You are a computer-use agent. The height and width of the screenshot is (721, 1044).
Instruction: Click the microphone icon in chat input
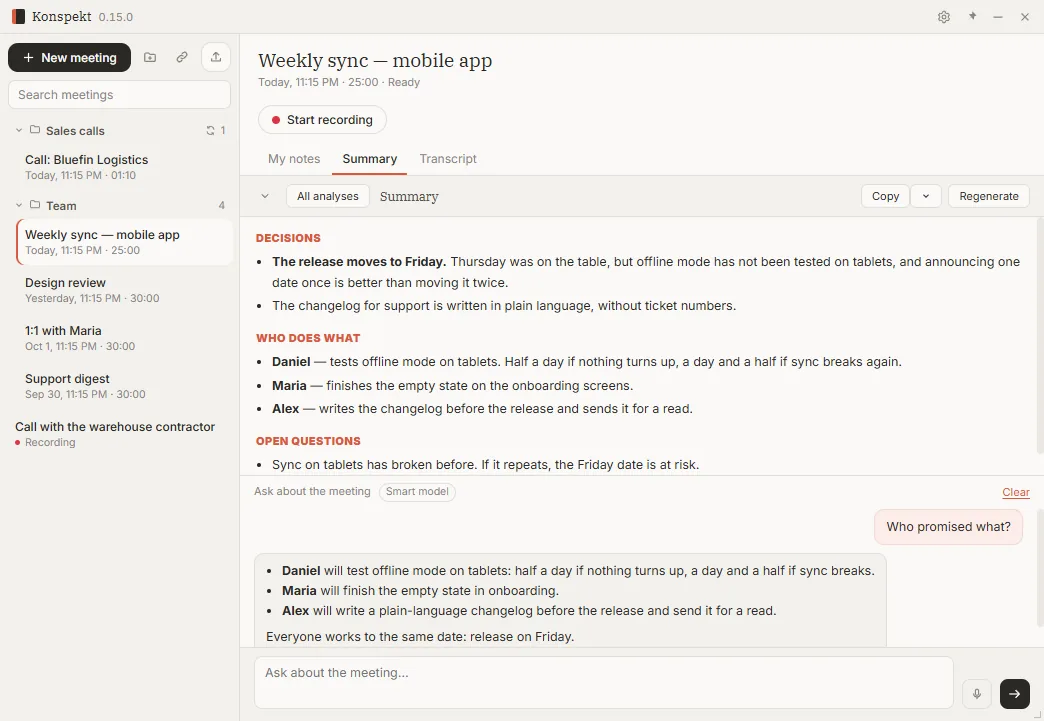click(x=977, y=694)
